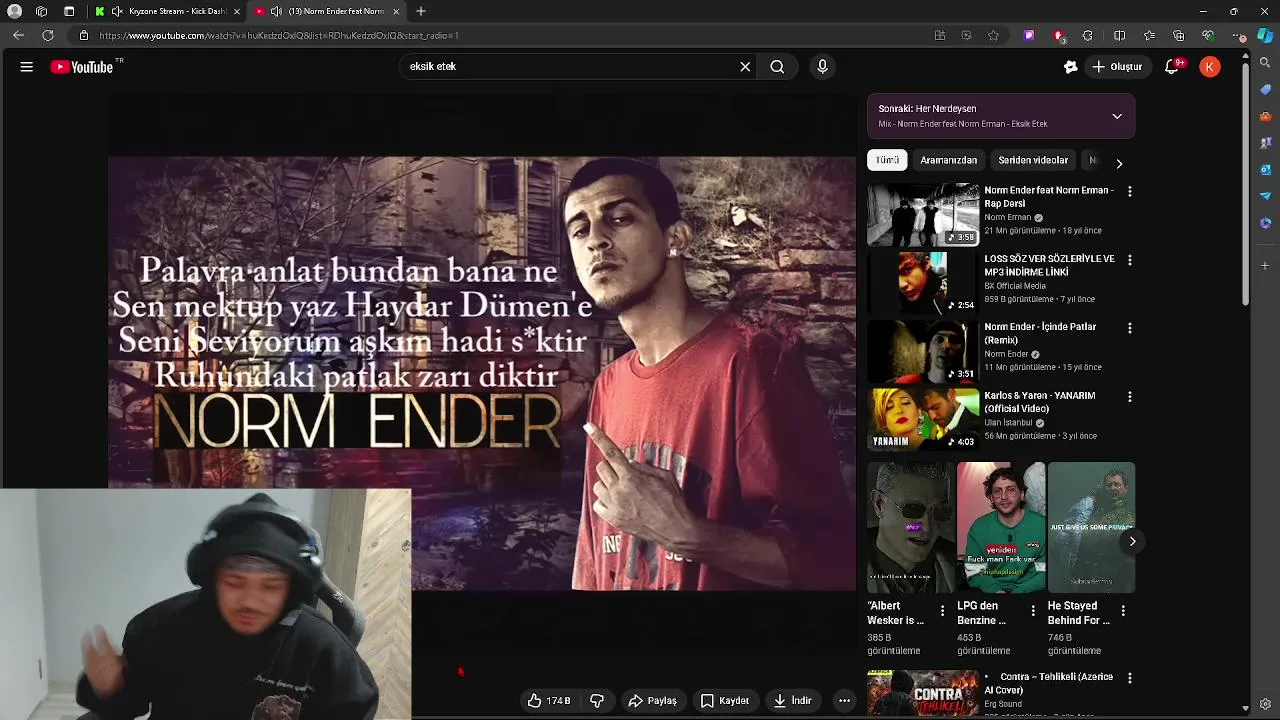Viewport: 1280px width, 720px height.
Task: Collapse the Sonraki playlist panel chevron
Action: (1117, 116)
